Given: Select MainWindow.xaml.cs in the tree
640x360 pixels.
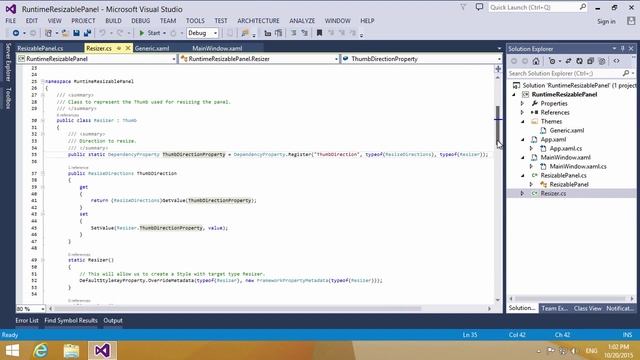Looking at the screenshot, I should pos(578,167).
